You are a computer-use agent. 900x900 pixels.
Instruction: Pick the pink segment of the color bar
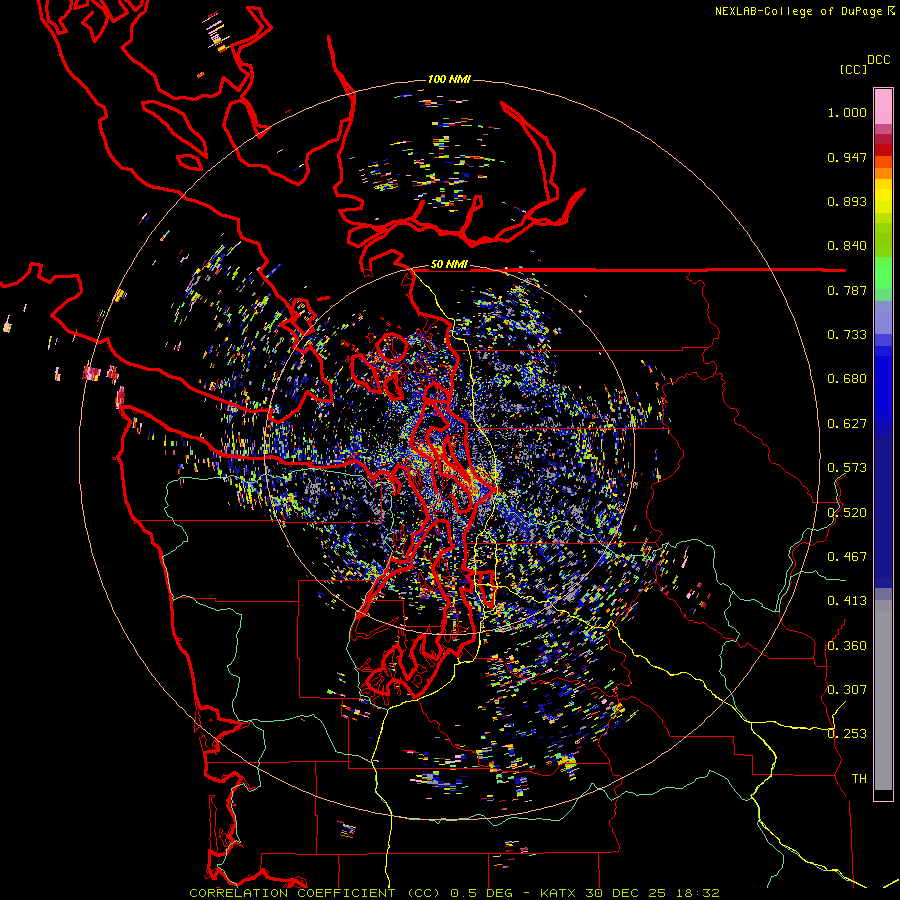883,106
